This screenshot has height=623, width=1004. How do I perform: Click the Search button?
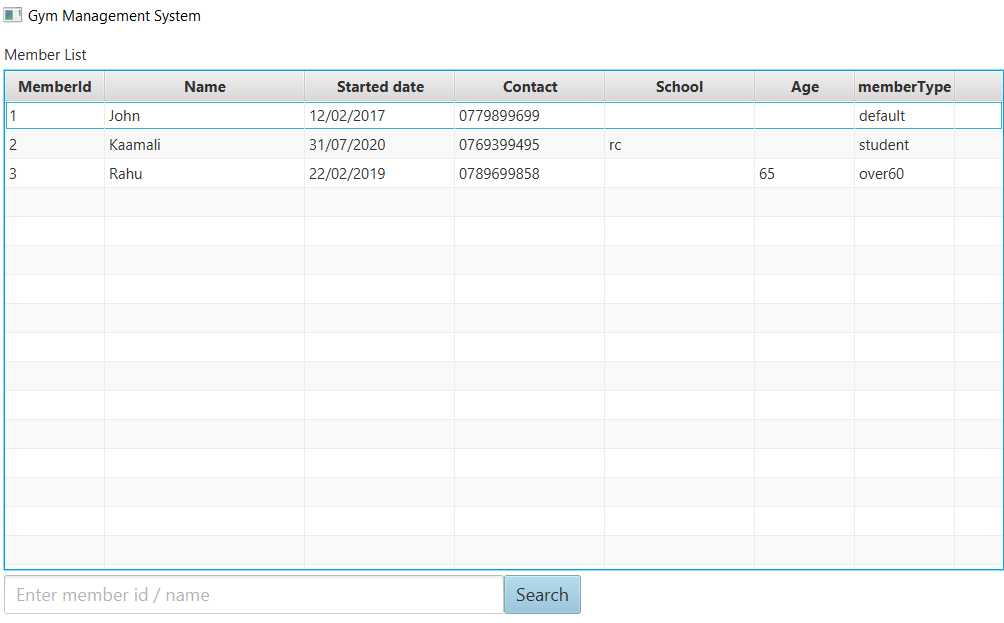542,595
